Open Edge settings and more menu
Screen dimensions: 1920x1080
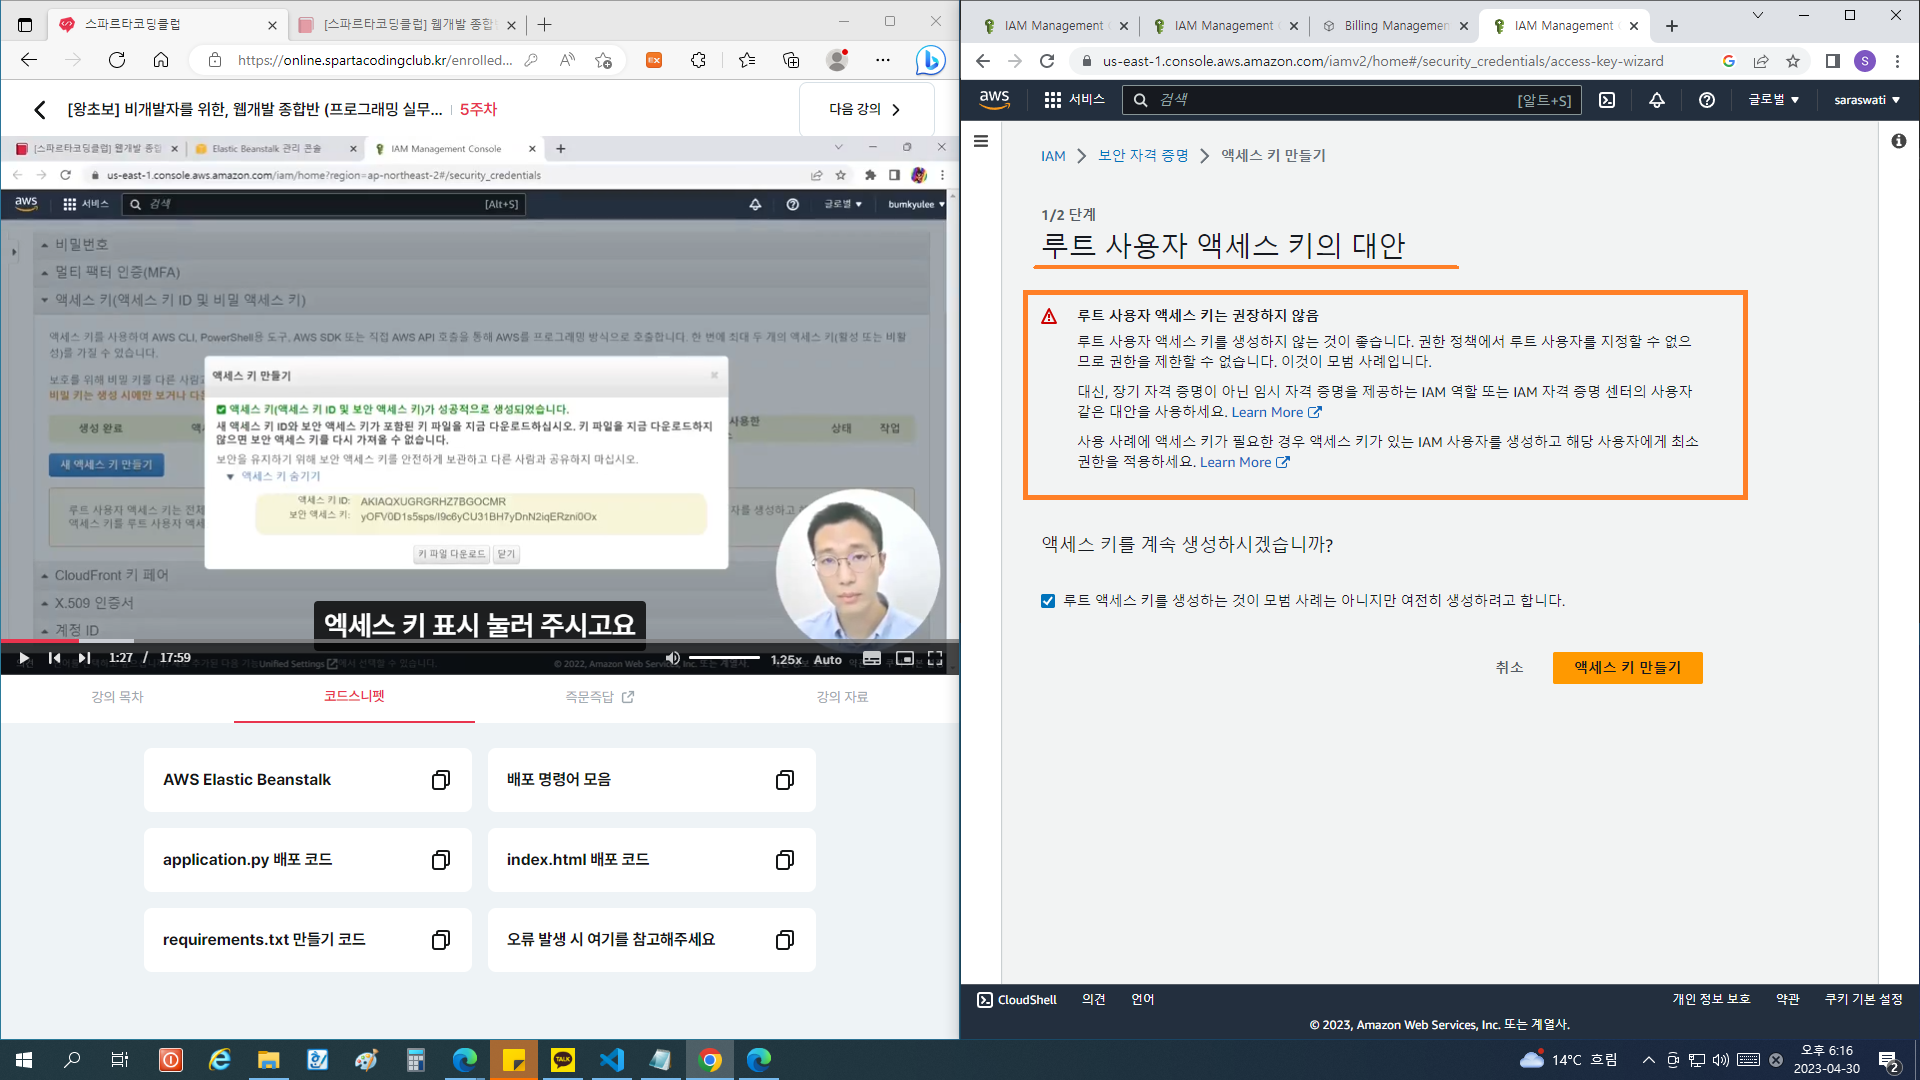tap(882, 60)
